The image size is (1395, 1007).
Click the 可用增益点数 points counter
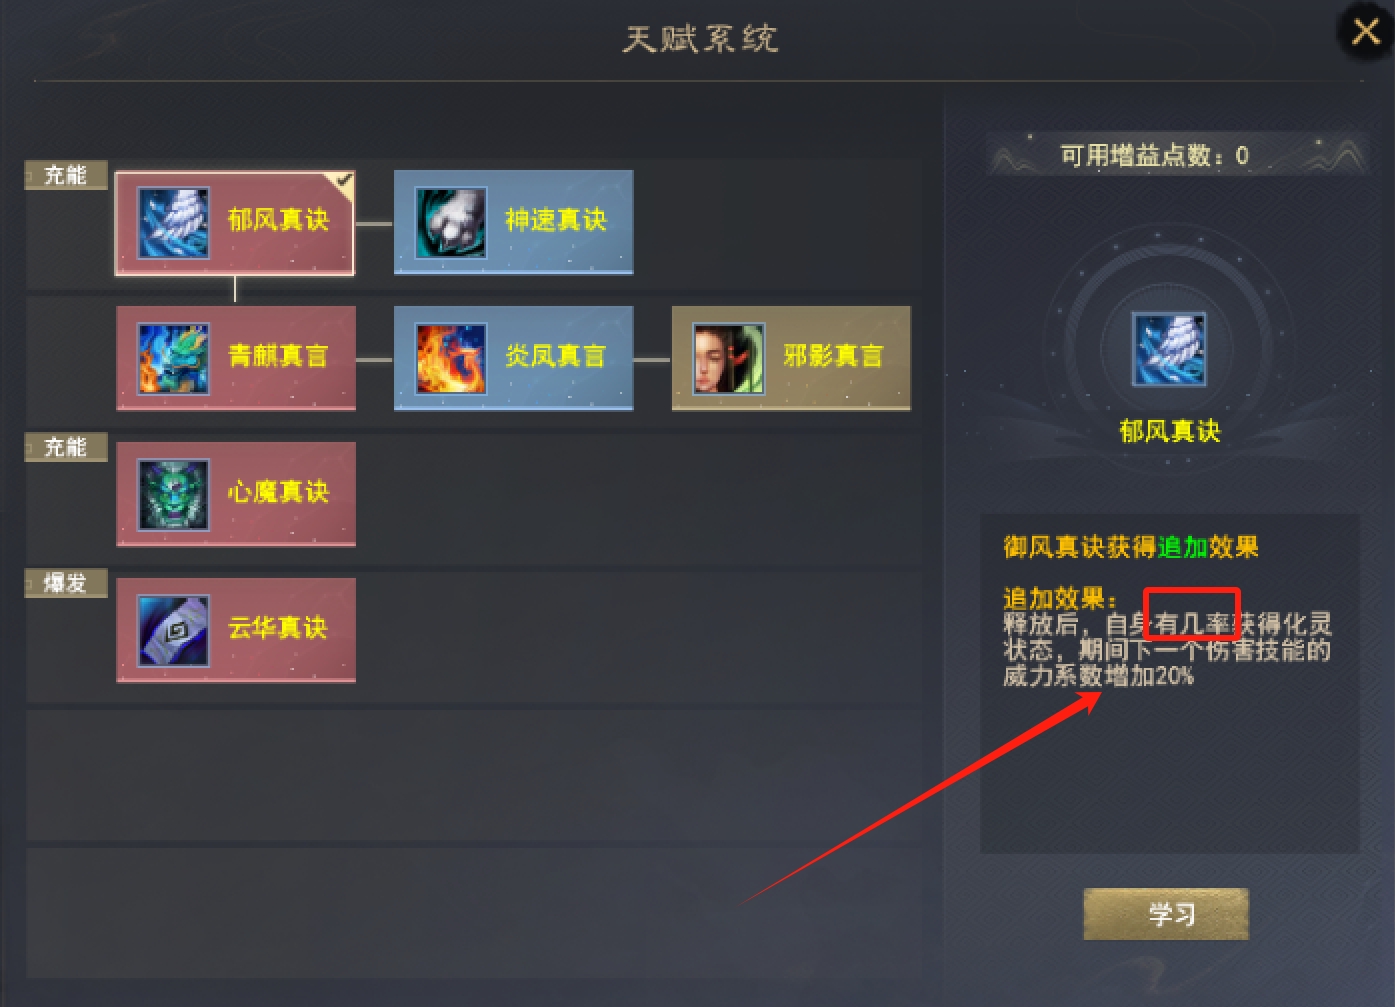[1155, 155]
